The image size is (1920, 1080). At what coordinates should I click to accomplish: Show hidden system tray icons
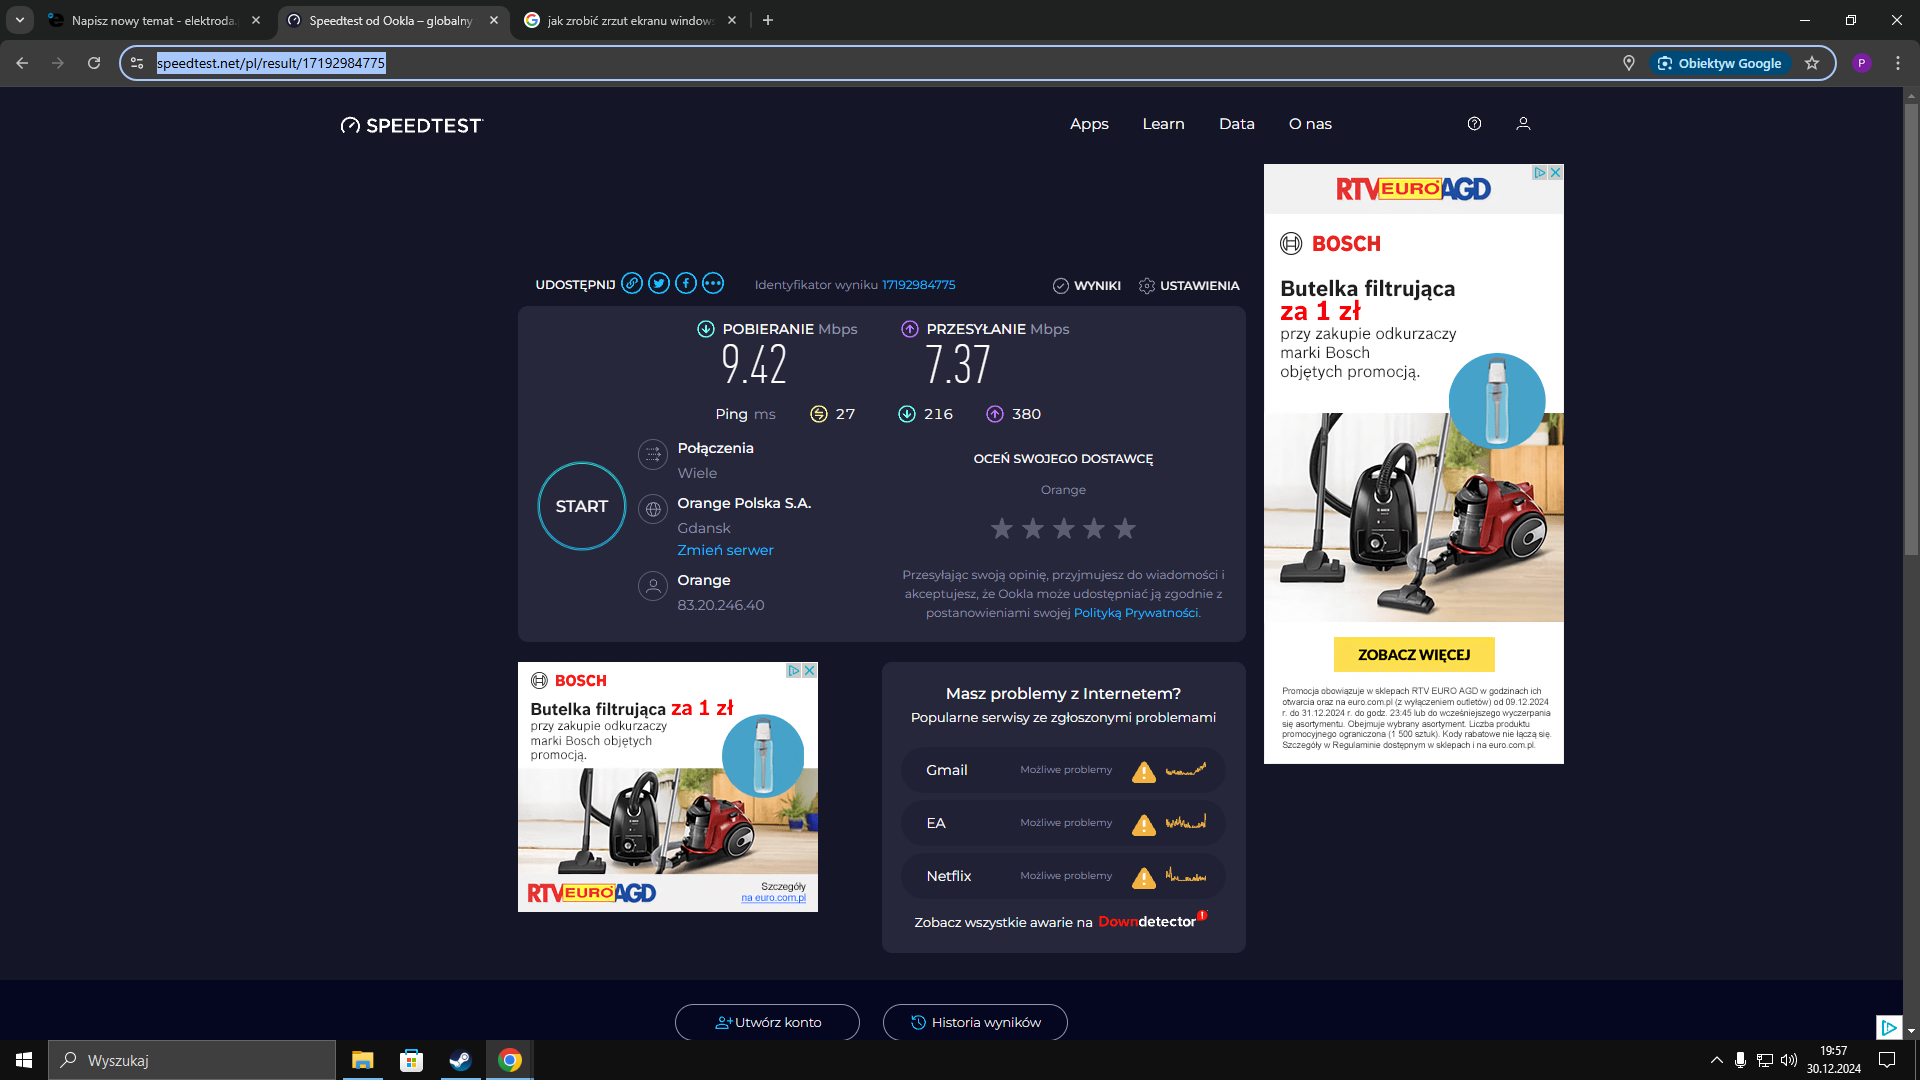pos(1717,1060)
